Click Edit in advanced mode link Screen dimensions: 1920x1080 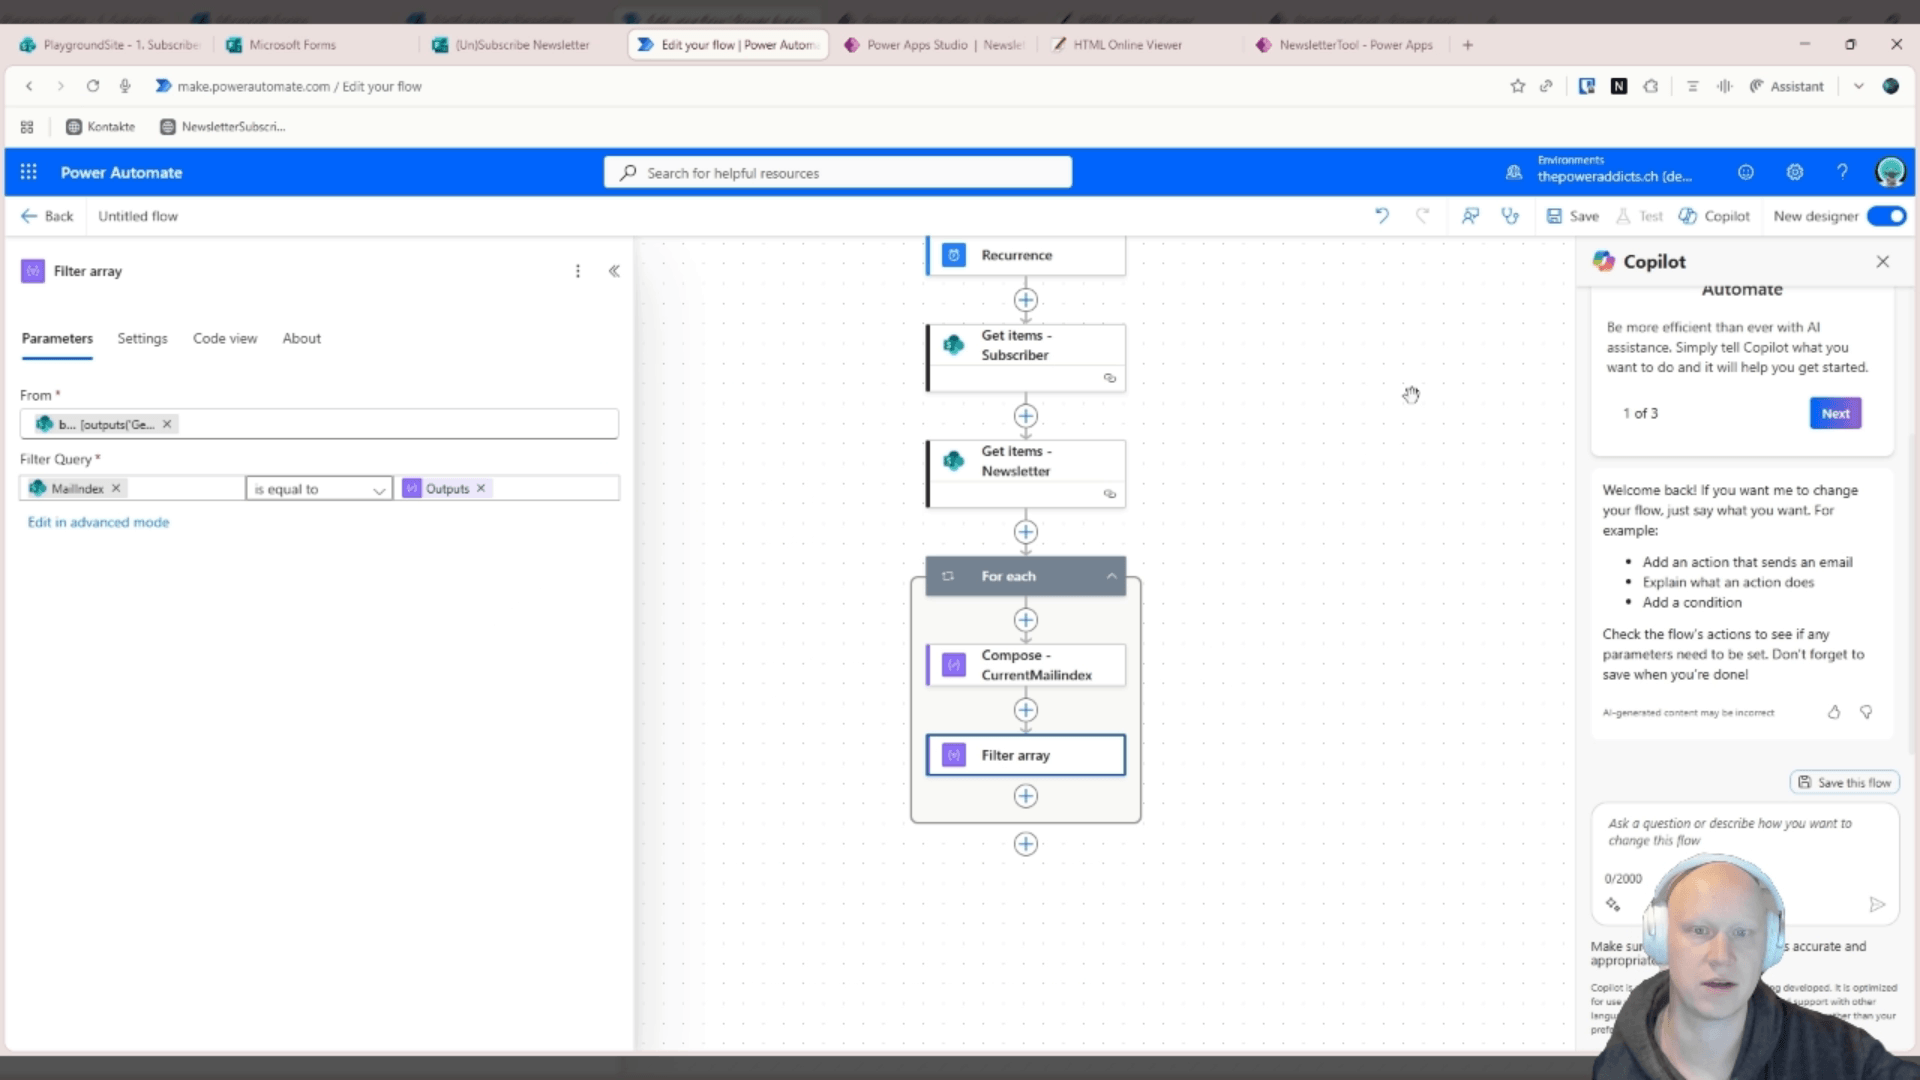click(98, 522)
